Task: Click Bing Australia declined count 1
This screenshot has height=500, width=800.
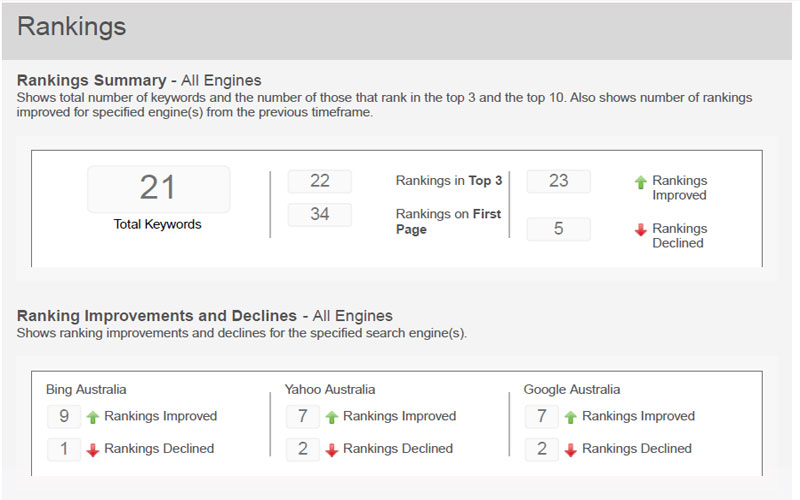Action: click(x=64, y=449)
